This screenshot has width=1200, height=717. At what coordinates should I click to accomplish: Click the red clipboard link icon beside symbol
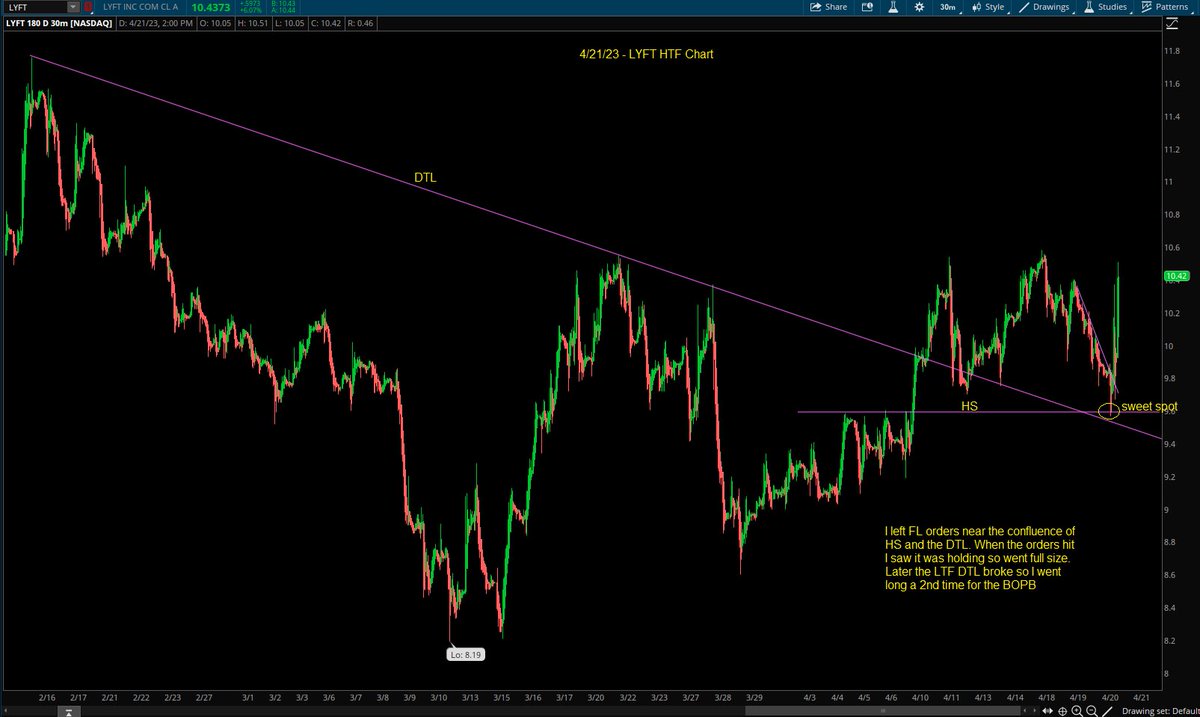pyautogui.click(x=88, y=7)
